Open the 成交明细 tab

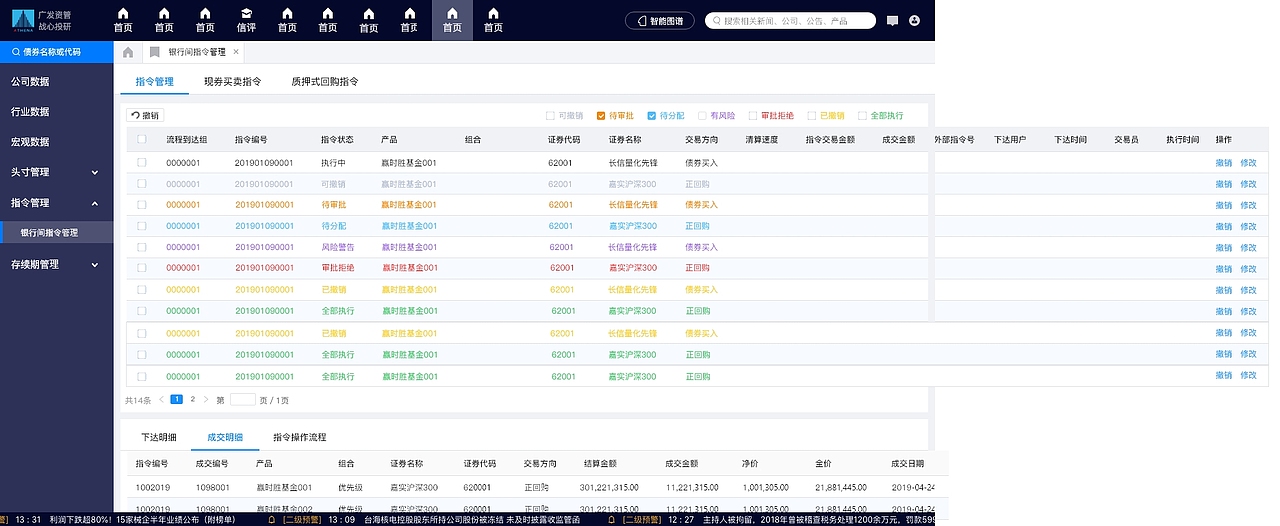(x=225, y=438)
